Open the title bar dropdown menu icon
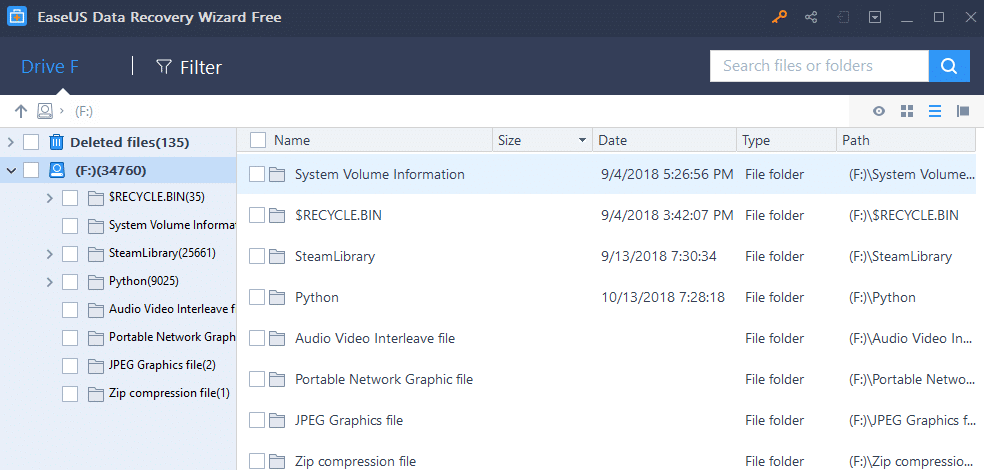 875,17
